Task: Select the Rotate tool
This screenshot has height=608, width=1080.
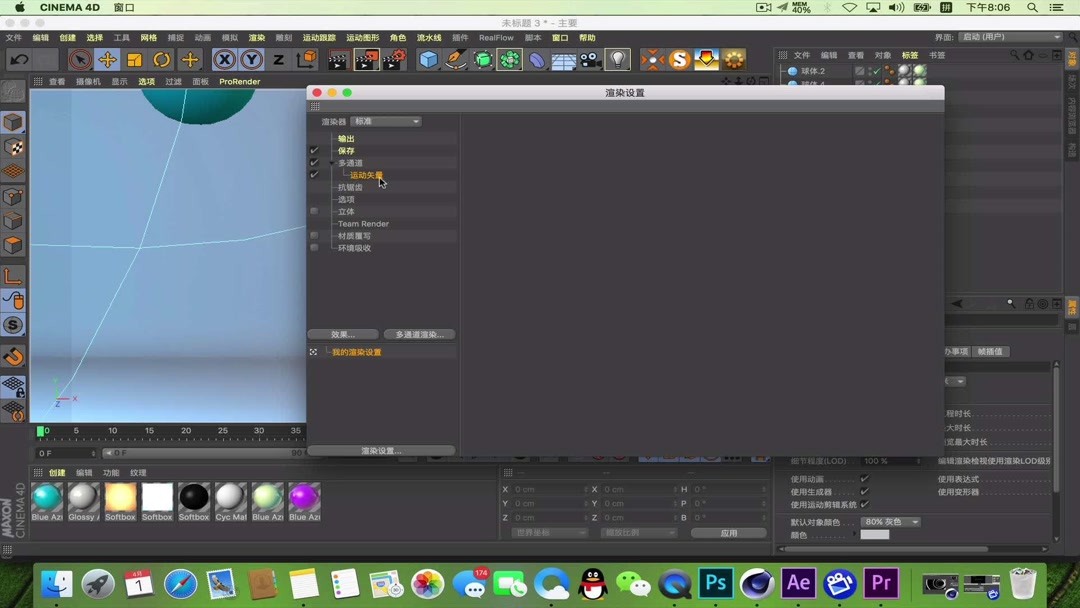Action: (161, 60)
